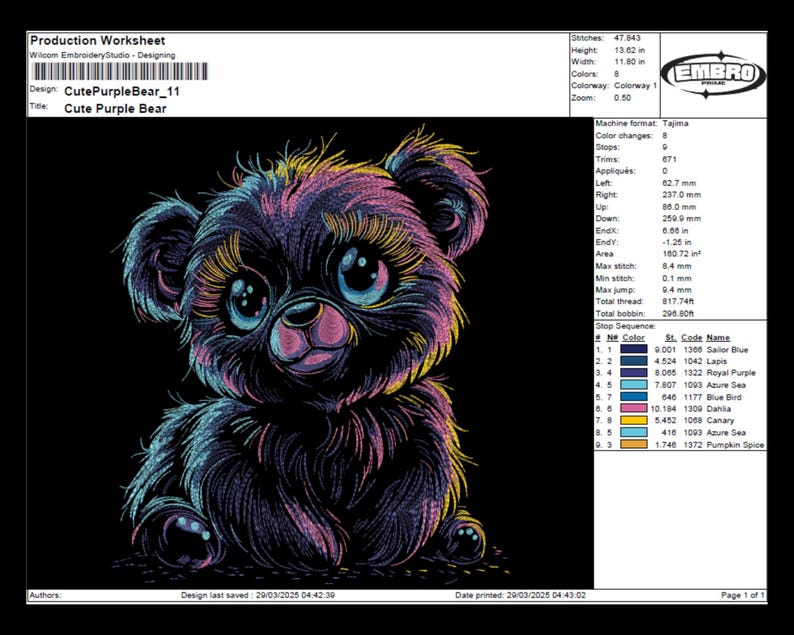Select the title text 'Cute Purple Bear'

coord(115,108)
